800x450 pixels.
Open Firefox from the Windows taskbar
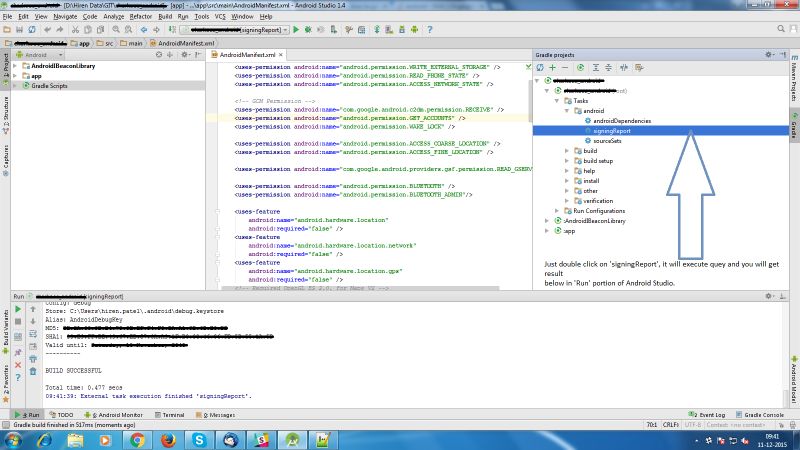168,440
